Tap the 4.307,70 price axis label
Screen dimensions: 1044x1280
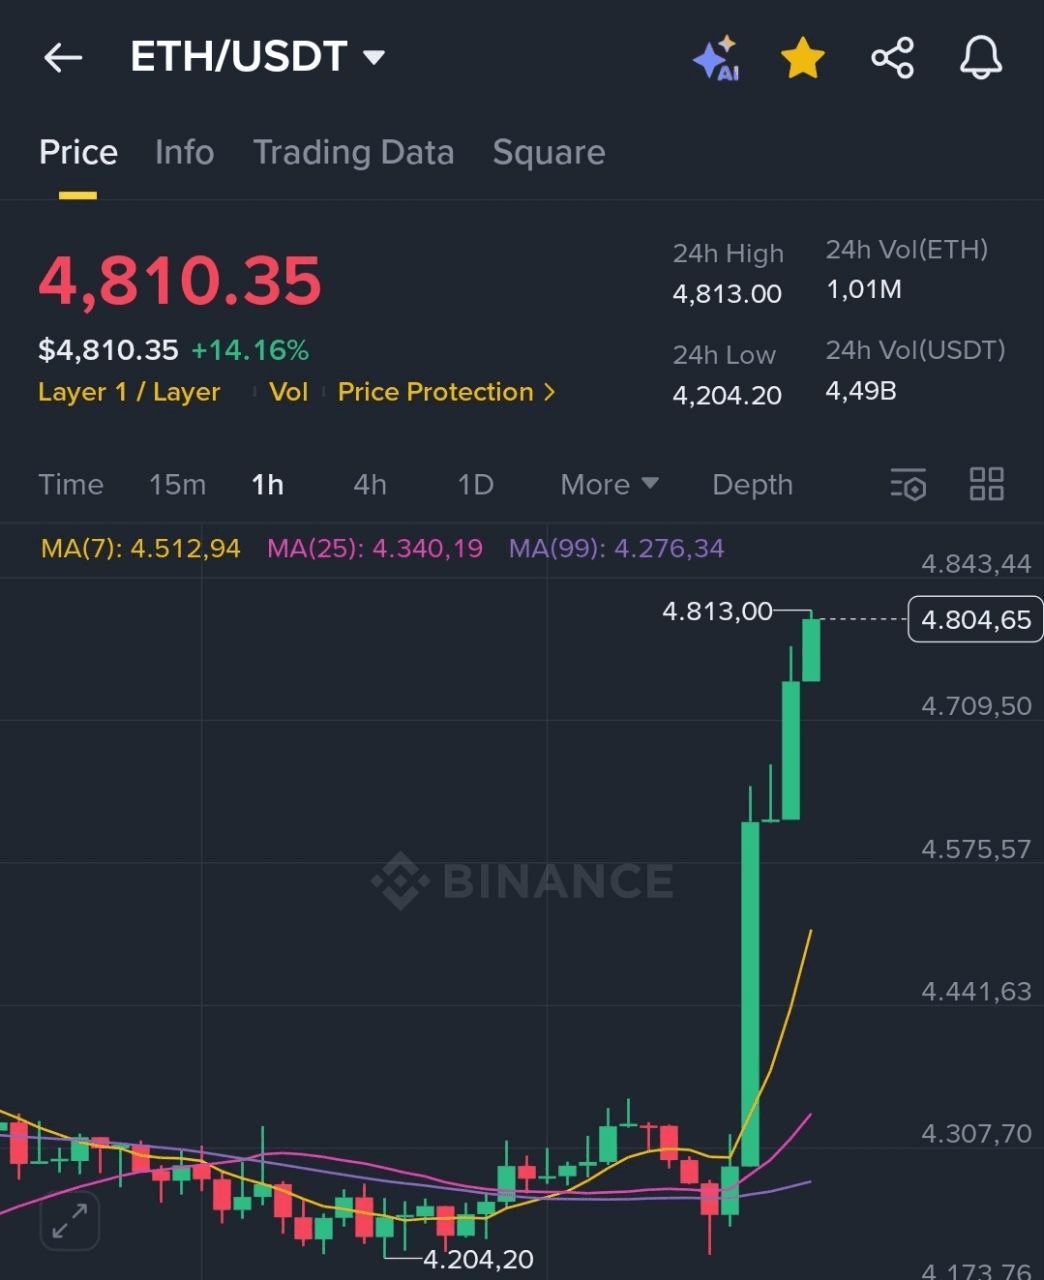pos(976,1133)
